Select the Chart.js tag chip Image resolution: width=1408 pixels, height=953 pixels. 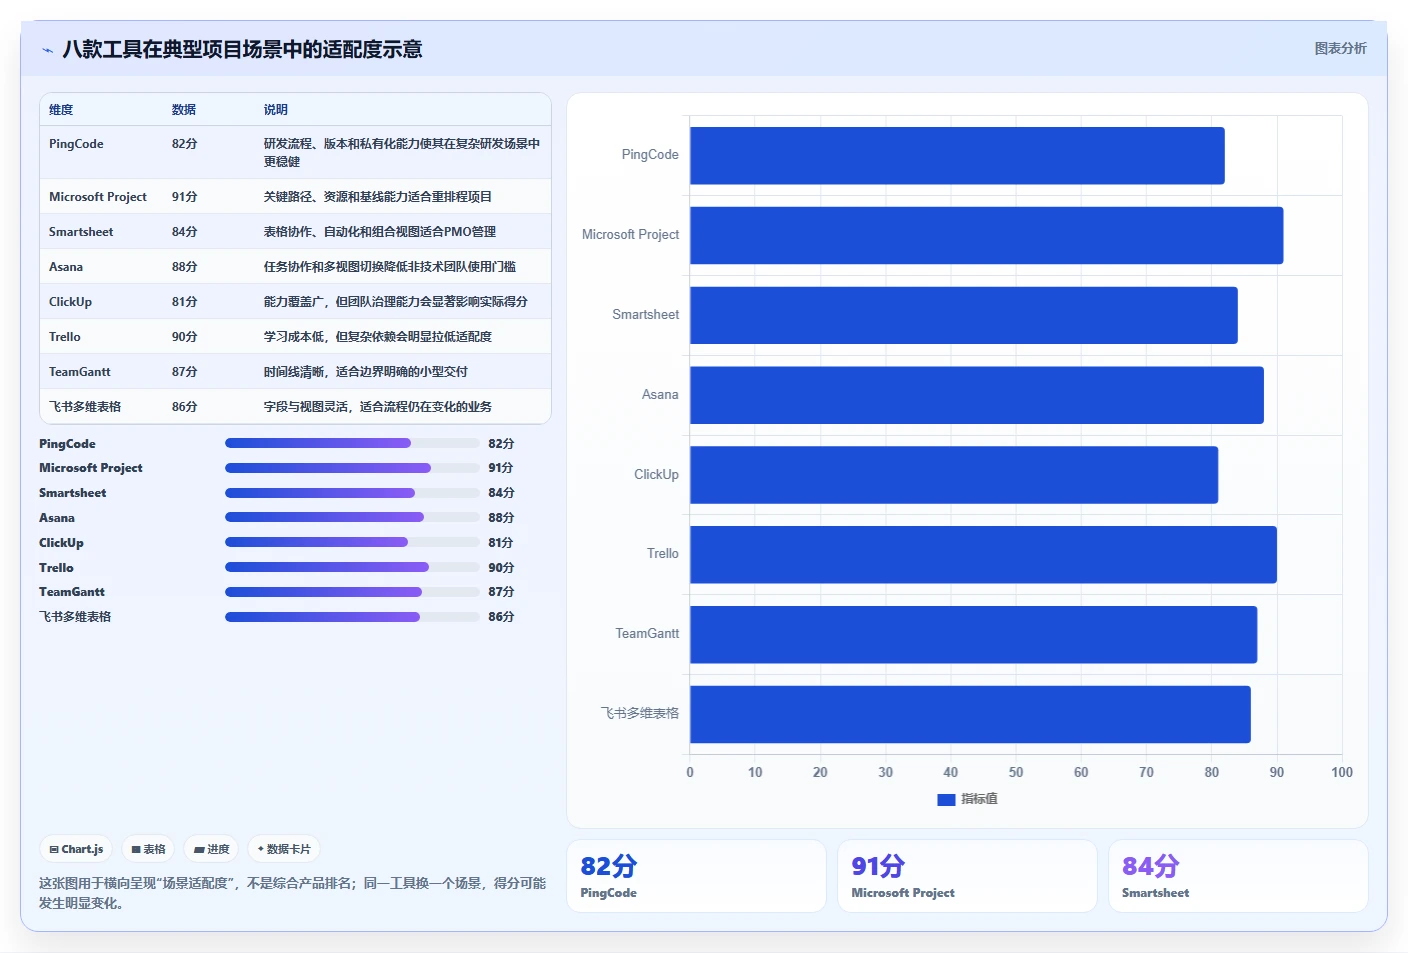[76, 849]
